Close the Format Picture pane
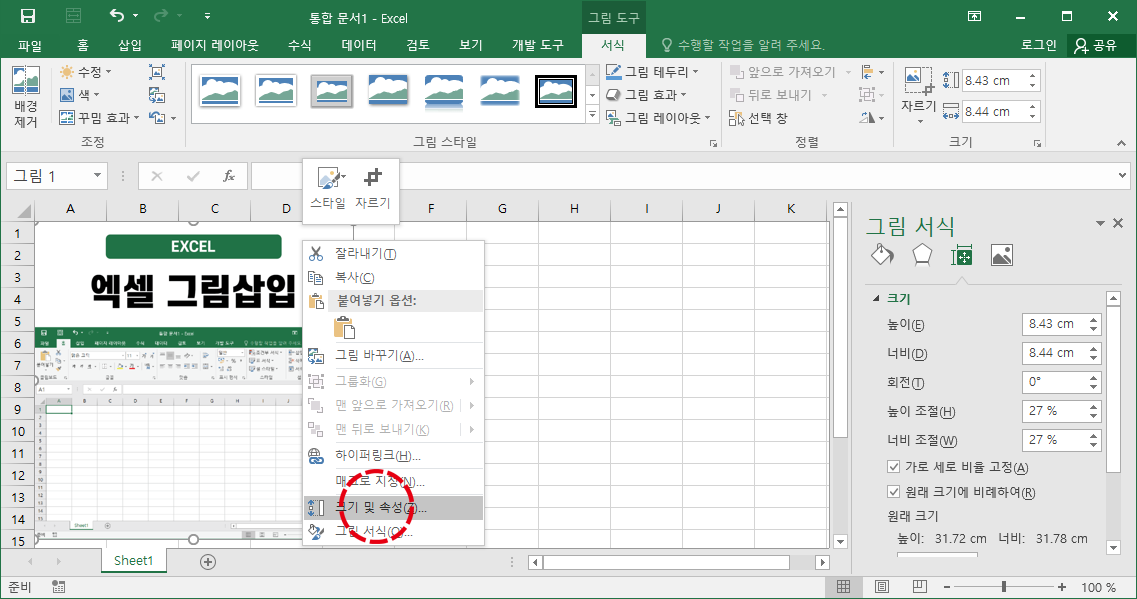This screenshot has height=599, width=1137. pos(1118,223)
